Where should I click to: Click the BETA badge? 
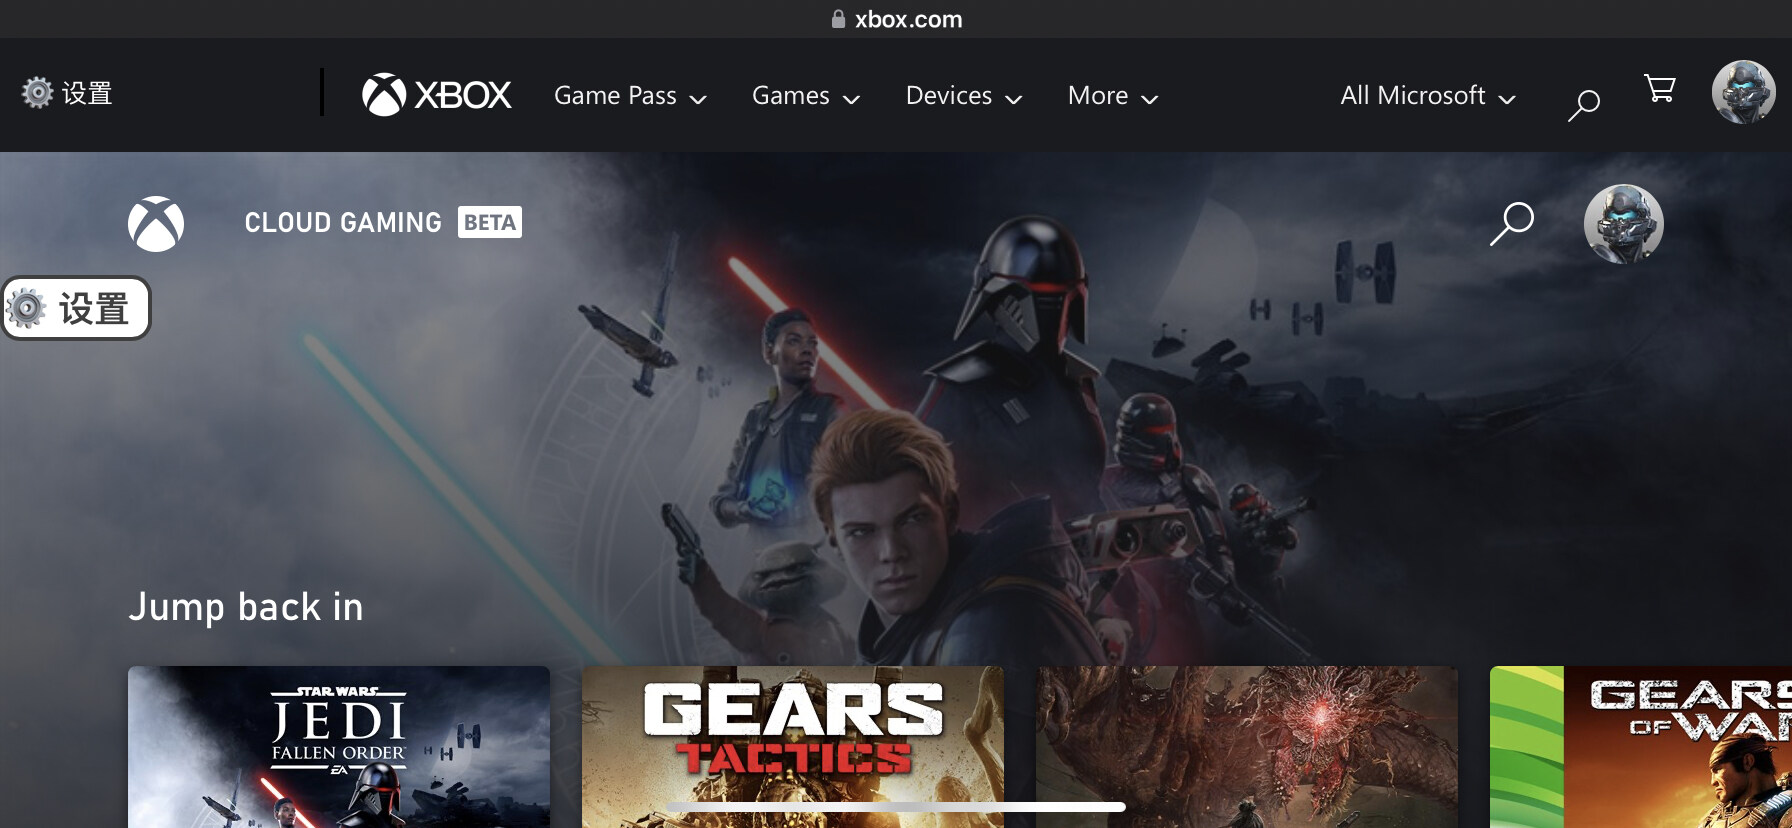(x=490, y=222)
